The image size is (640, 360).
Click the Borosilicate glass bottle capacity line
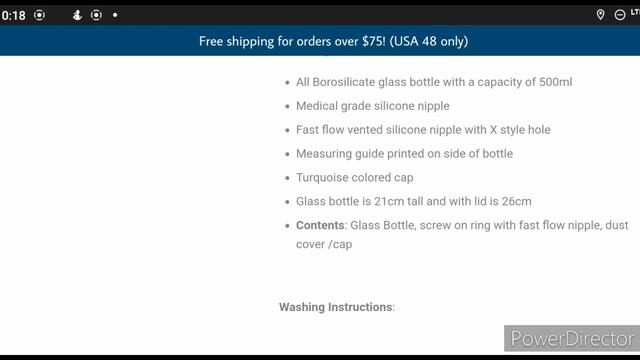(434, 82)
